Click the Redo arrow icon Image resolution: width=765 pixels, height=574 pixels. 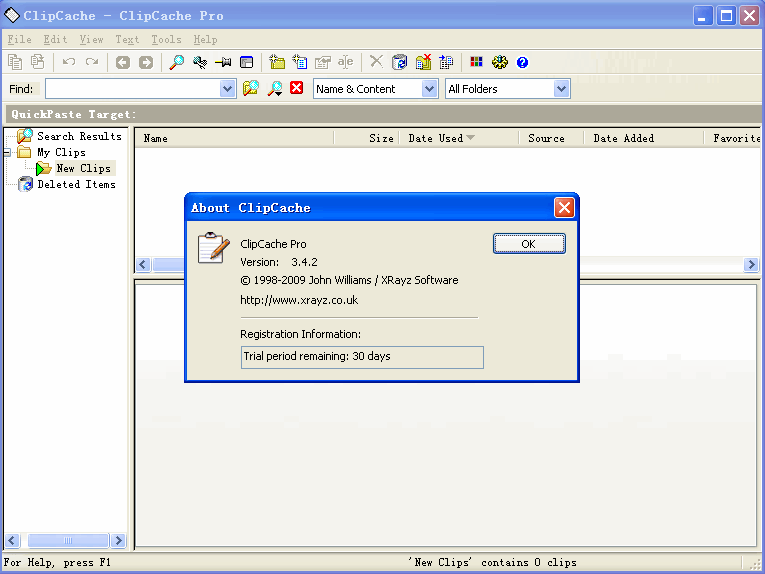(92, 62)
